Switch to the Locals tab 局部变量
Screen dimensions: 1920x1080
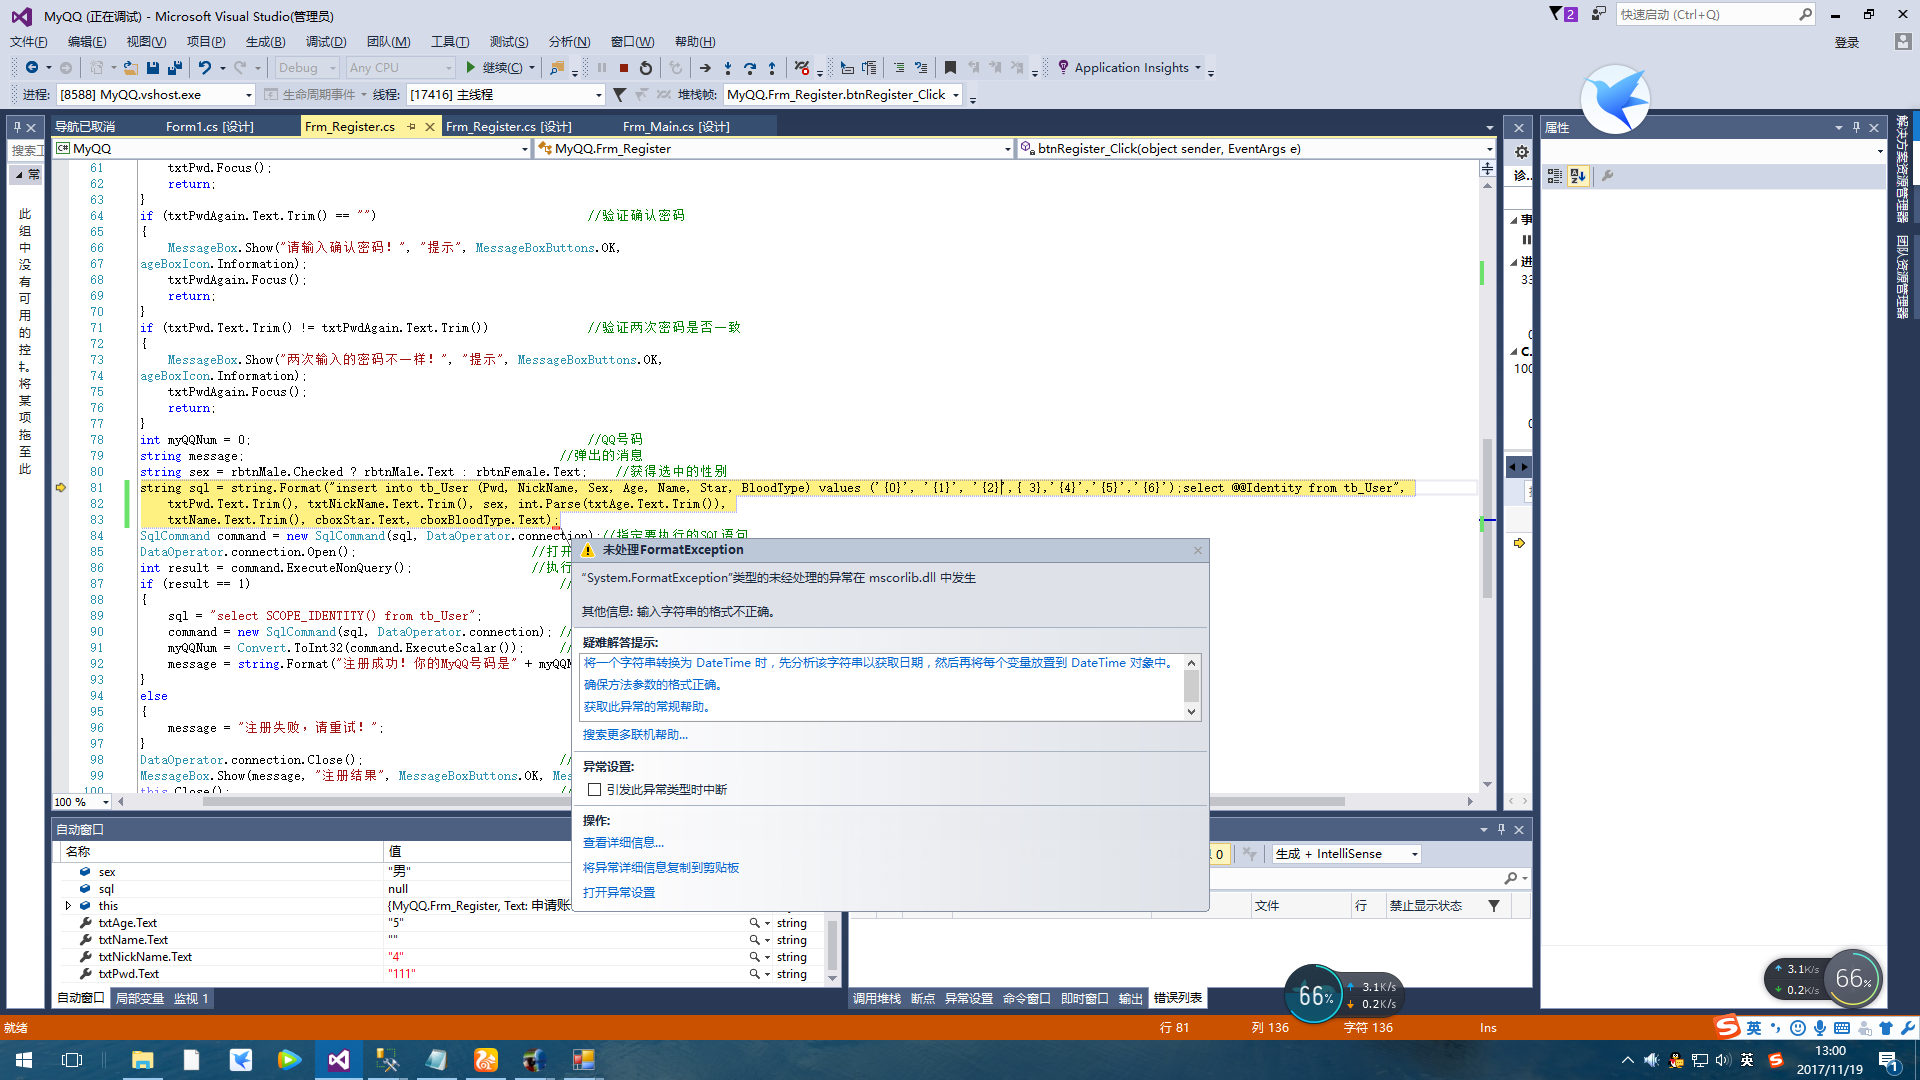click(139, 998)
